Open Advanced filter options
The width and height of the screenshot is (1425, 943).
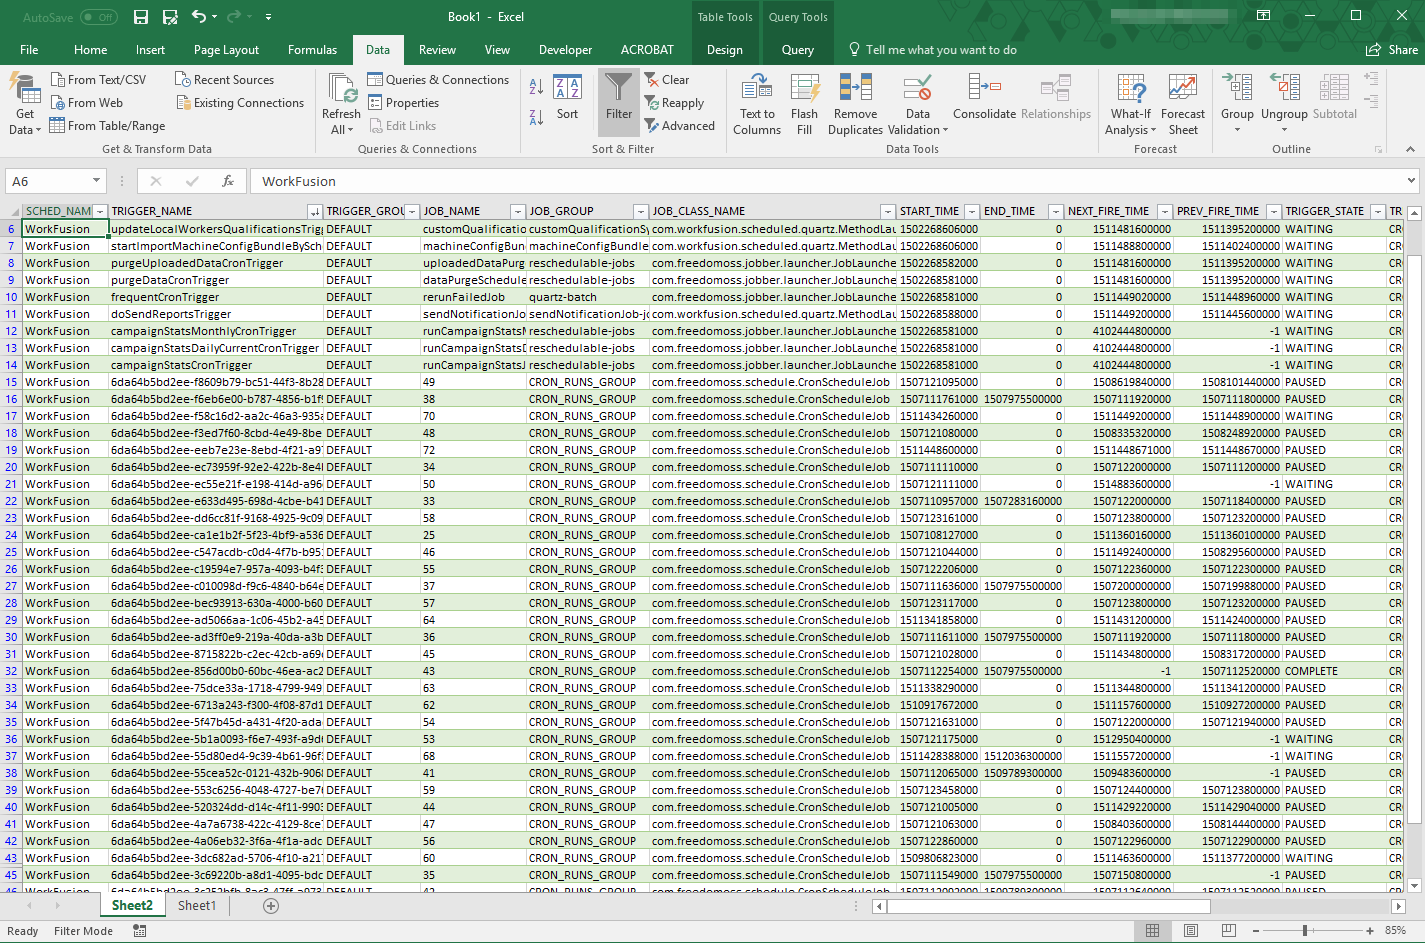[x=680, y=126]
